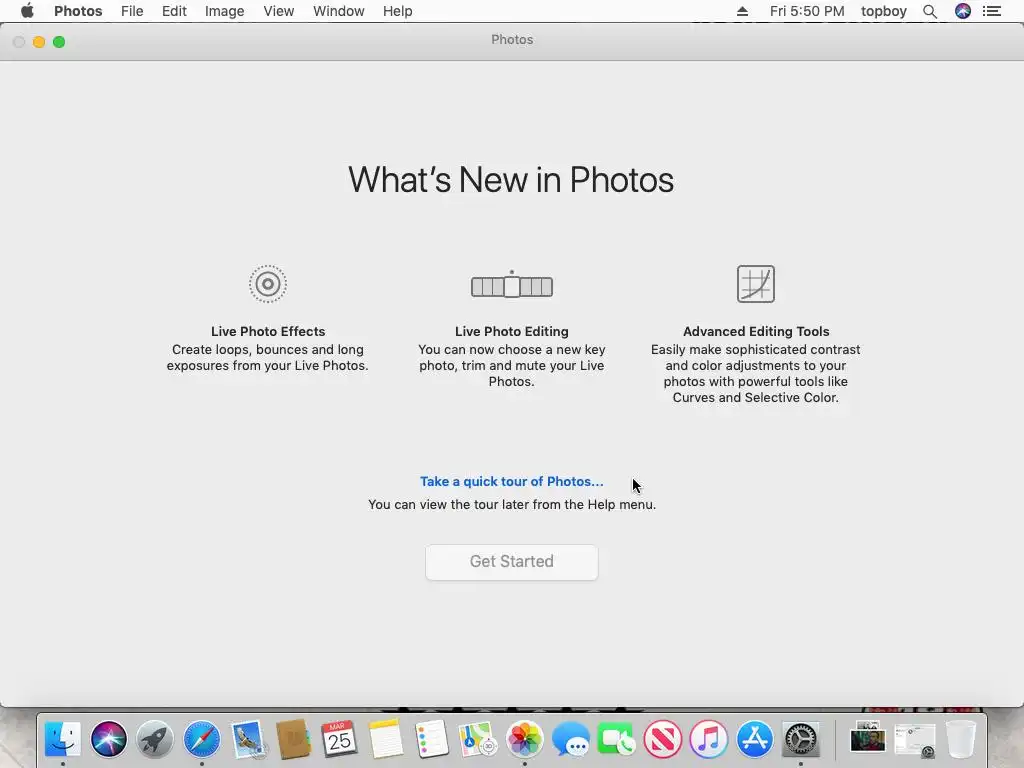
Task: Open the Trash in the Dock
Action: 961,739
